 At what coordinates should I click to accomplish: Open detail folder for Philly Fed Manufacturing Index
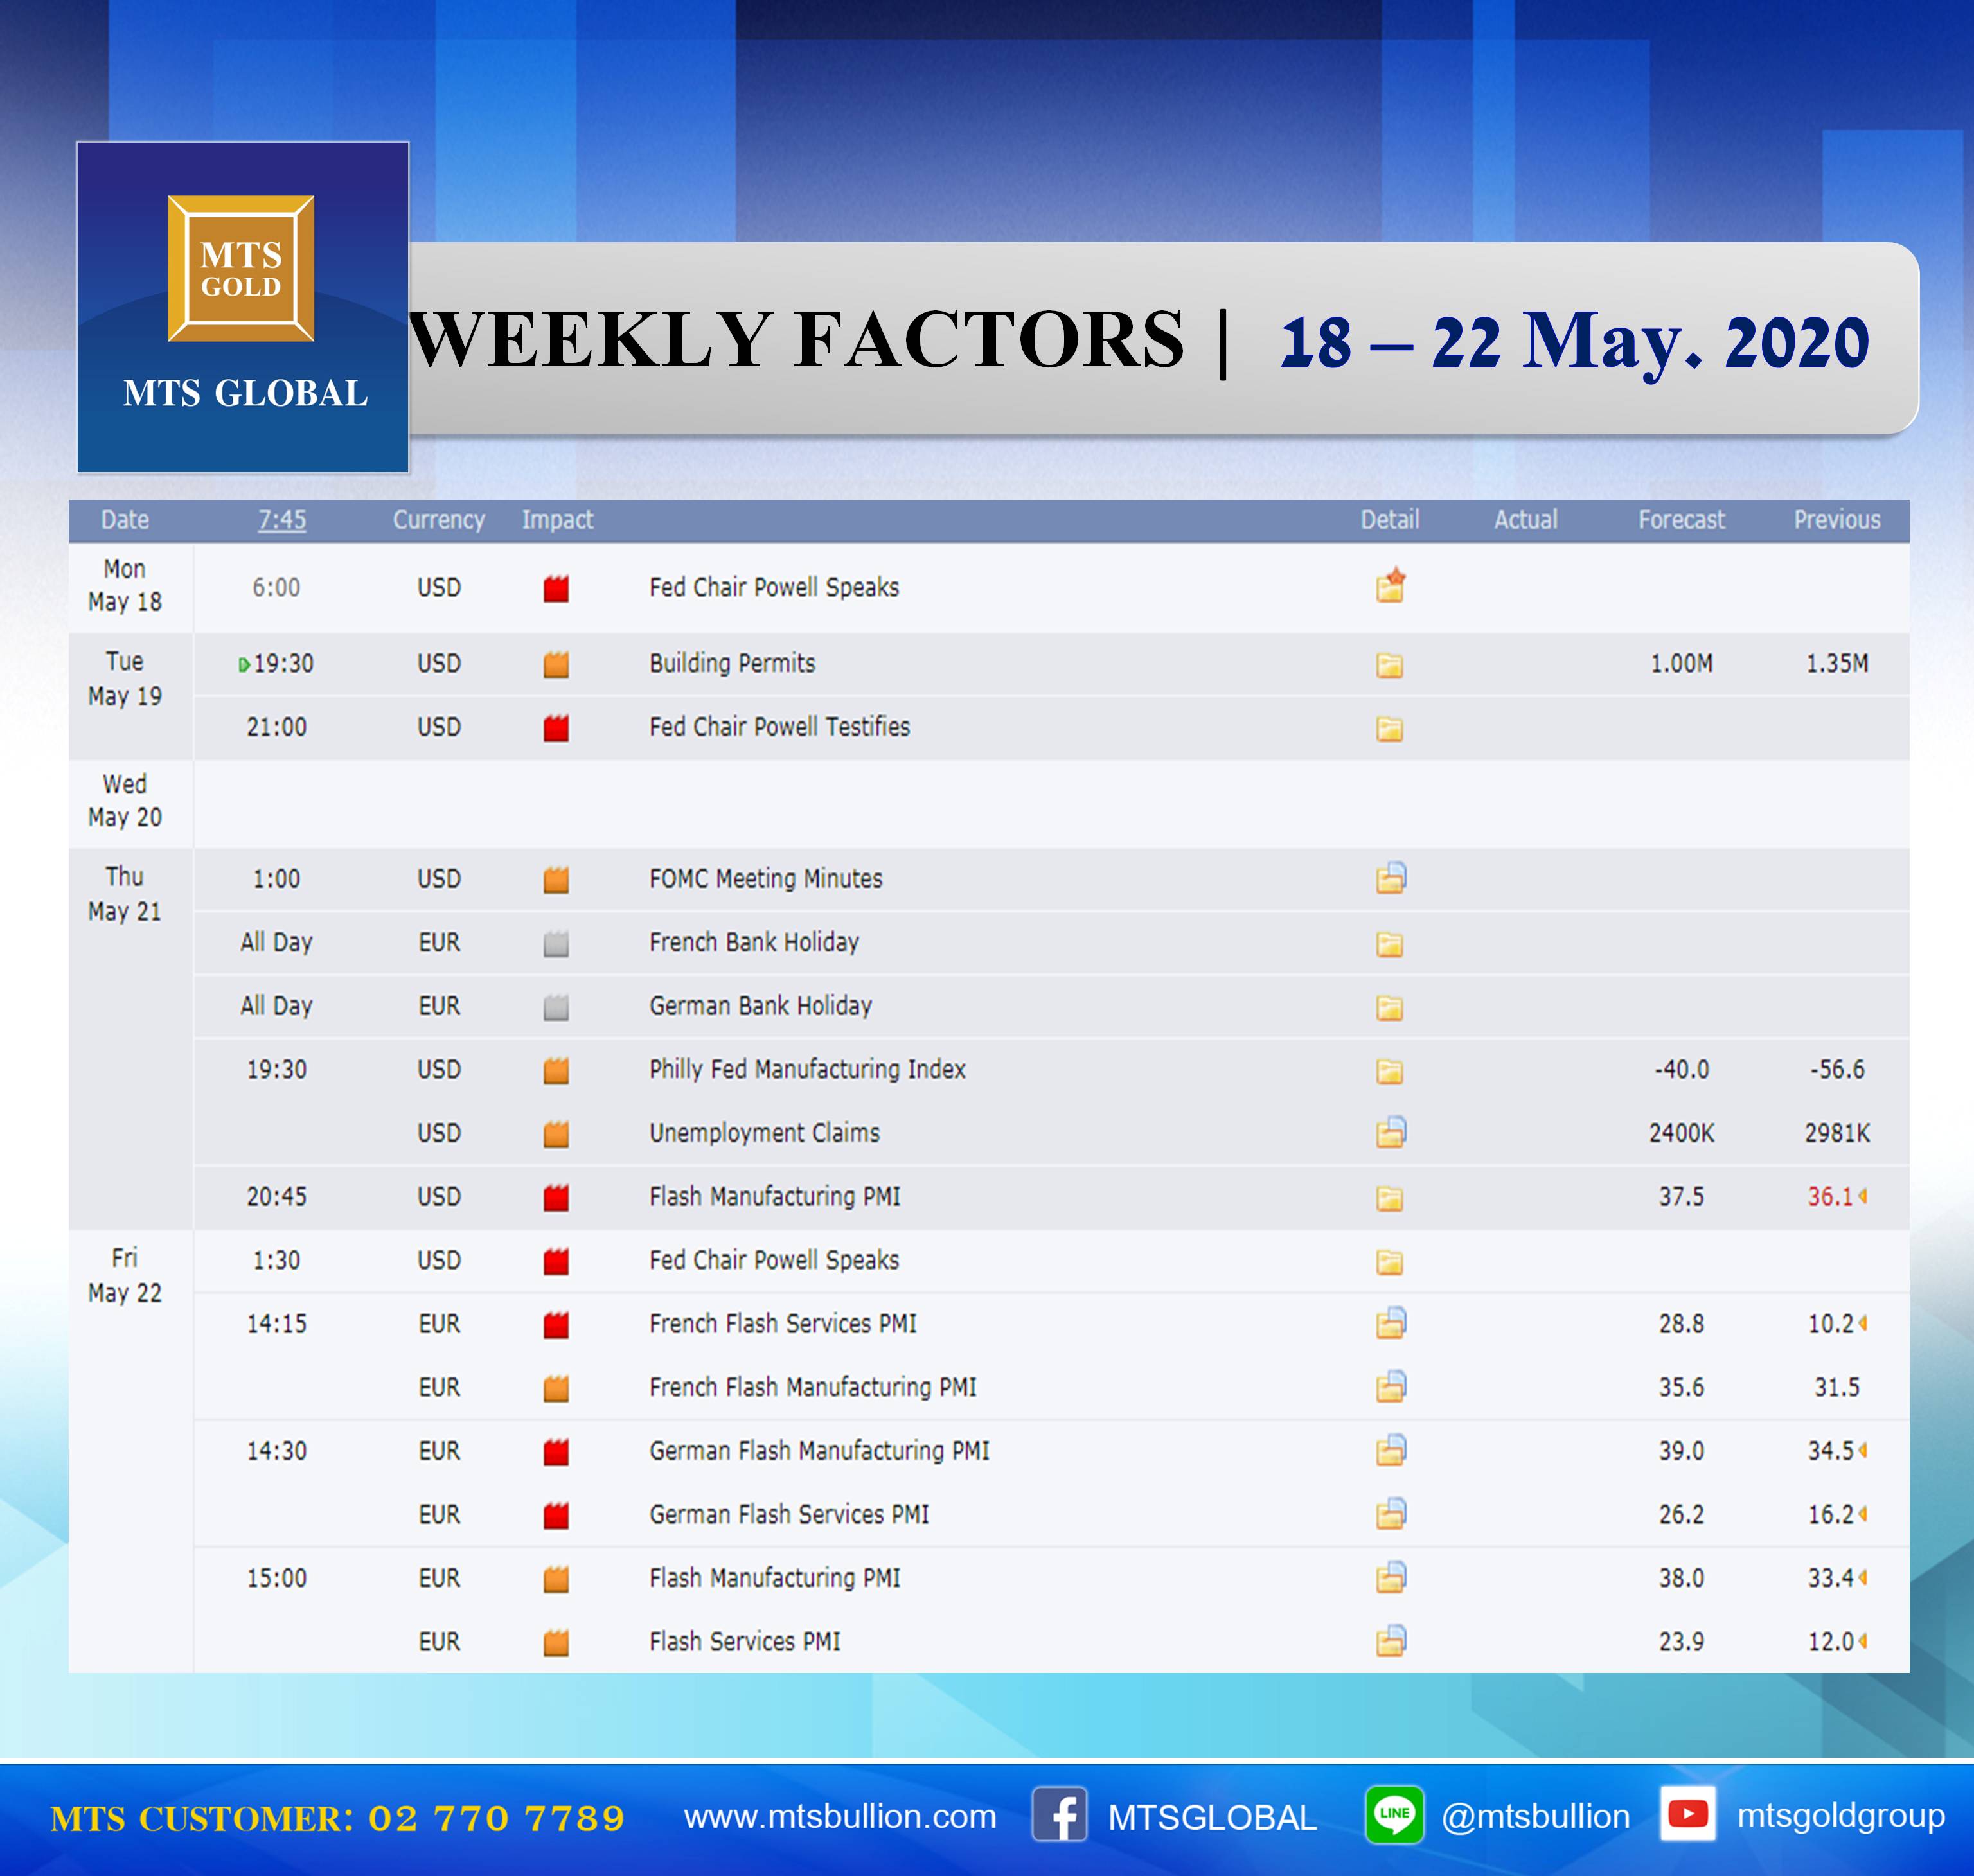[x=1390, y=1071]
